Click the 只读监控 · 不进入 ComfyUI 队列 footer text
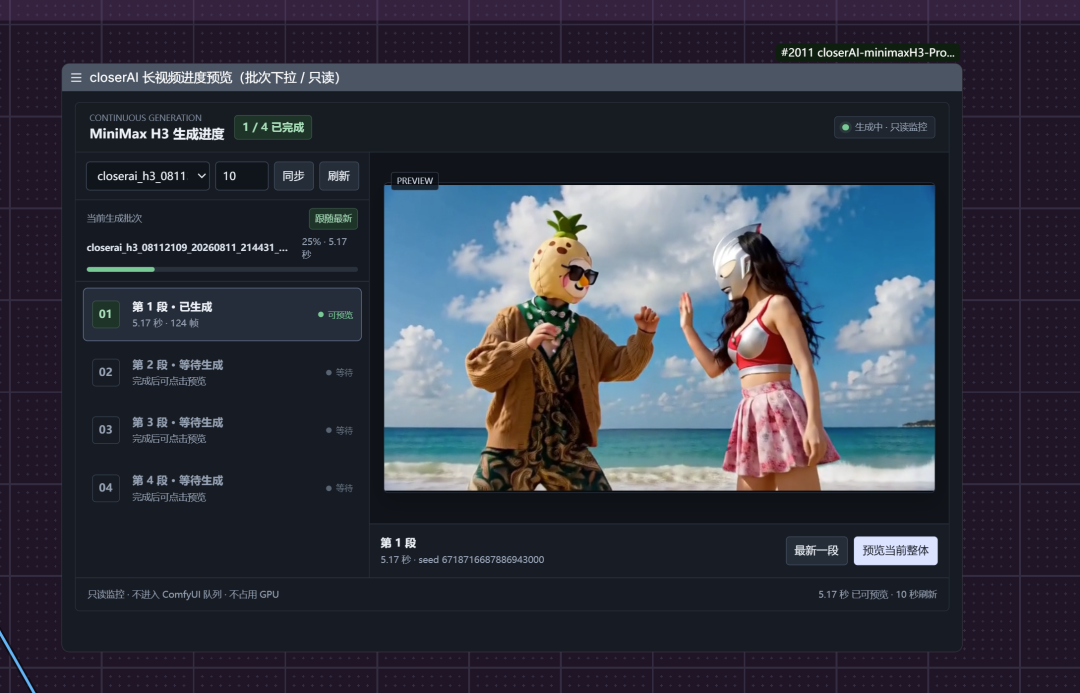Image resolution: width=1080 pixels, height=693 pixels. [183, 594]
